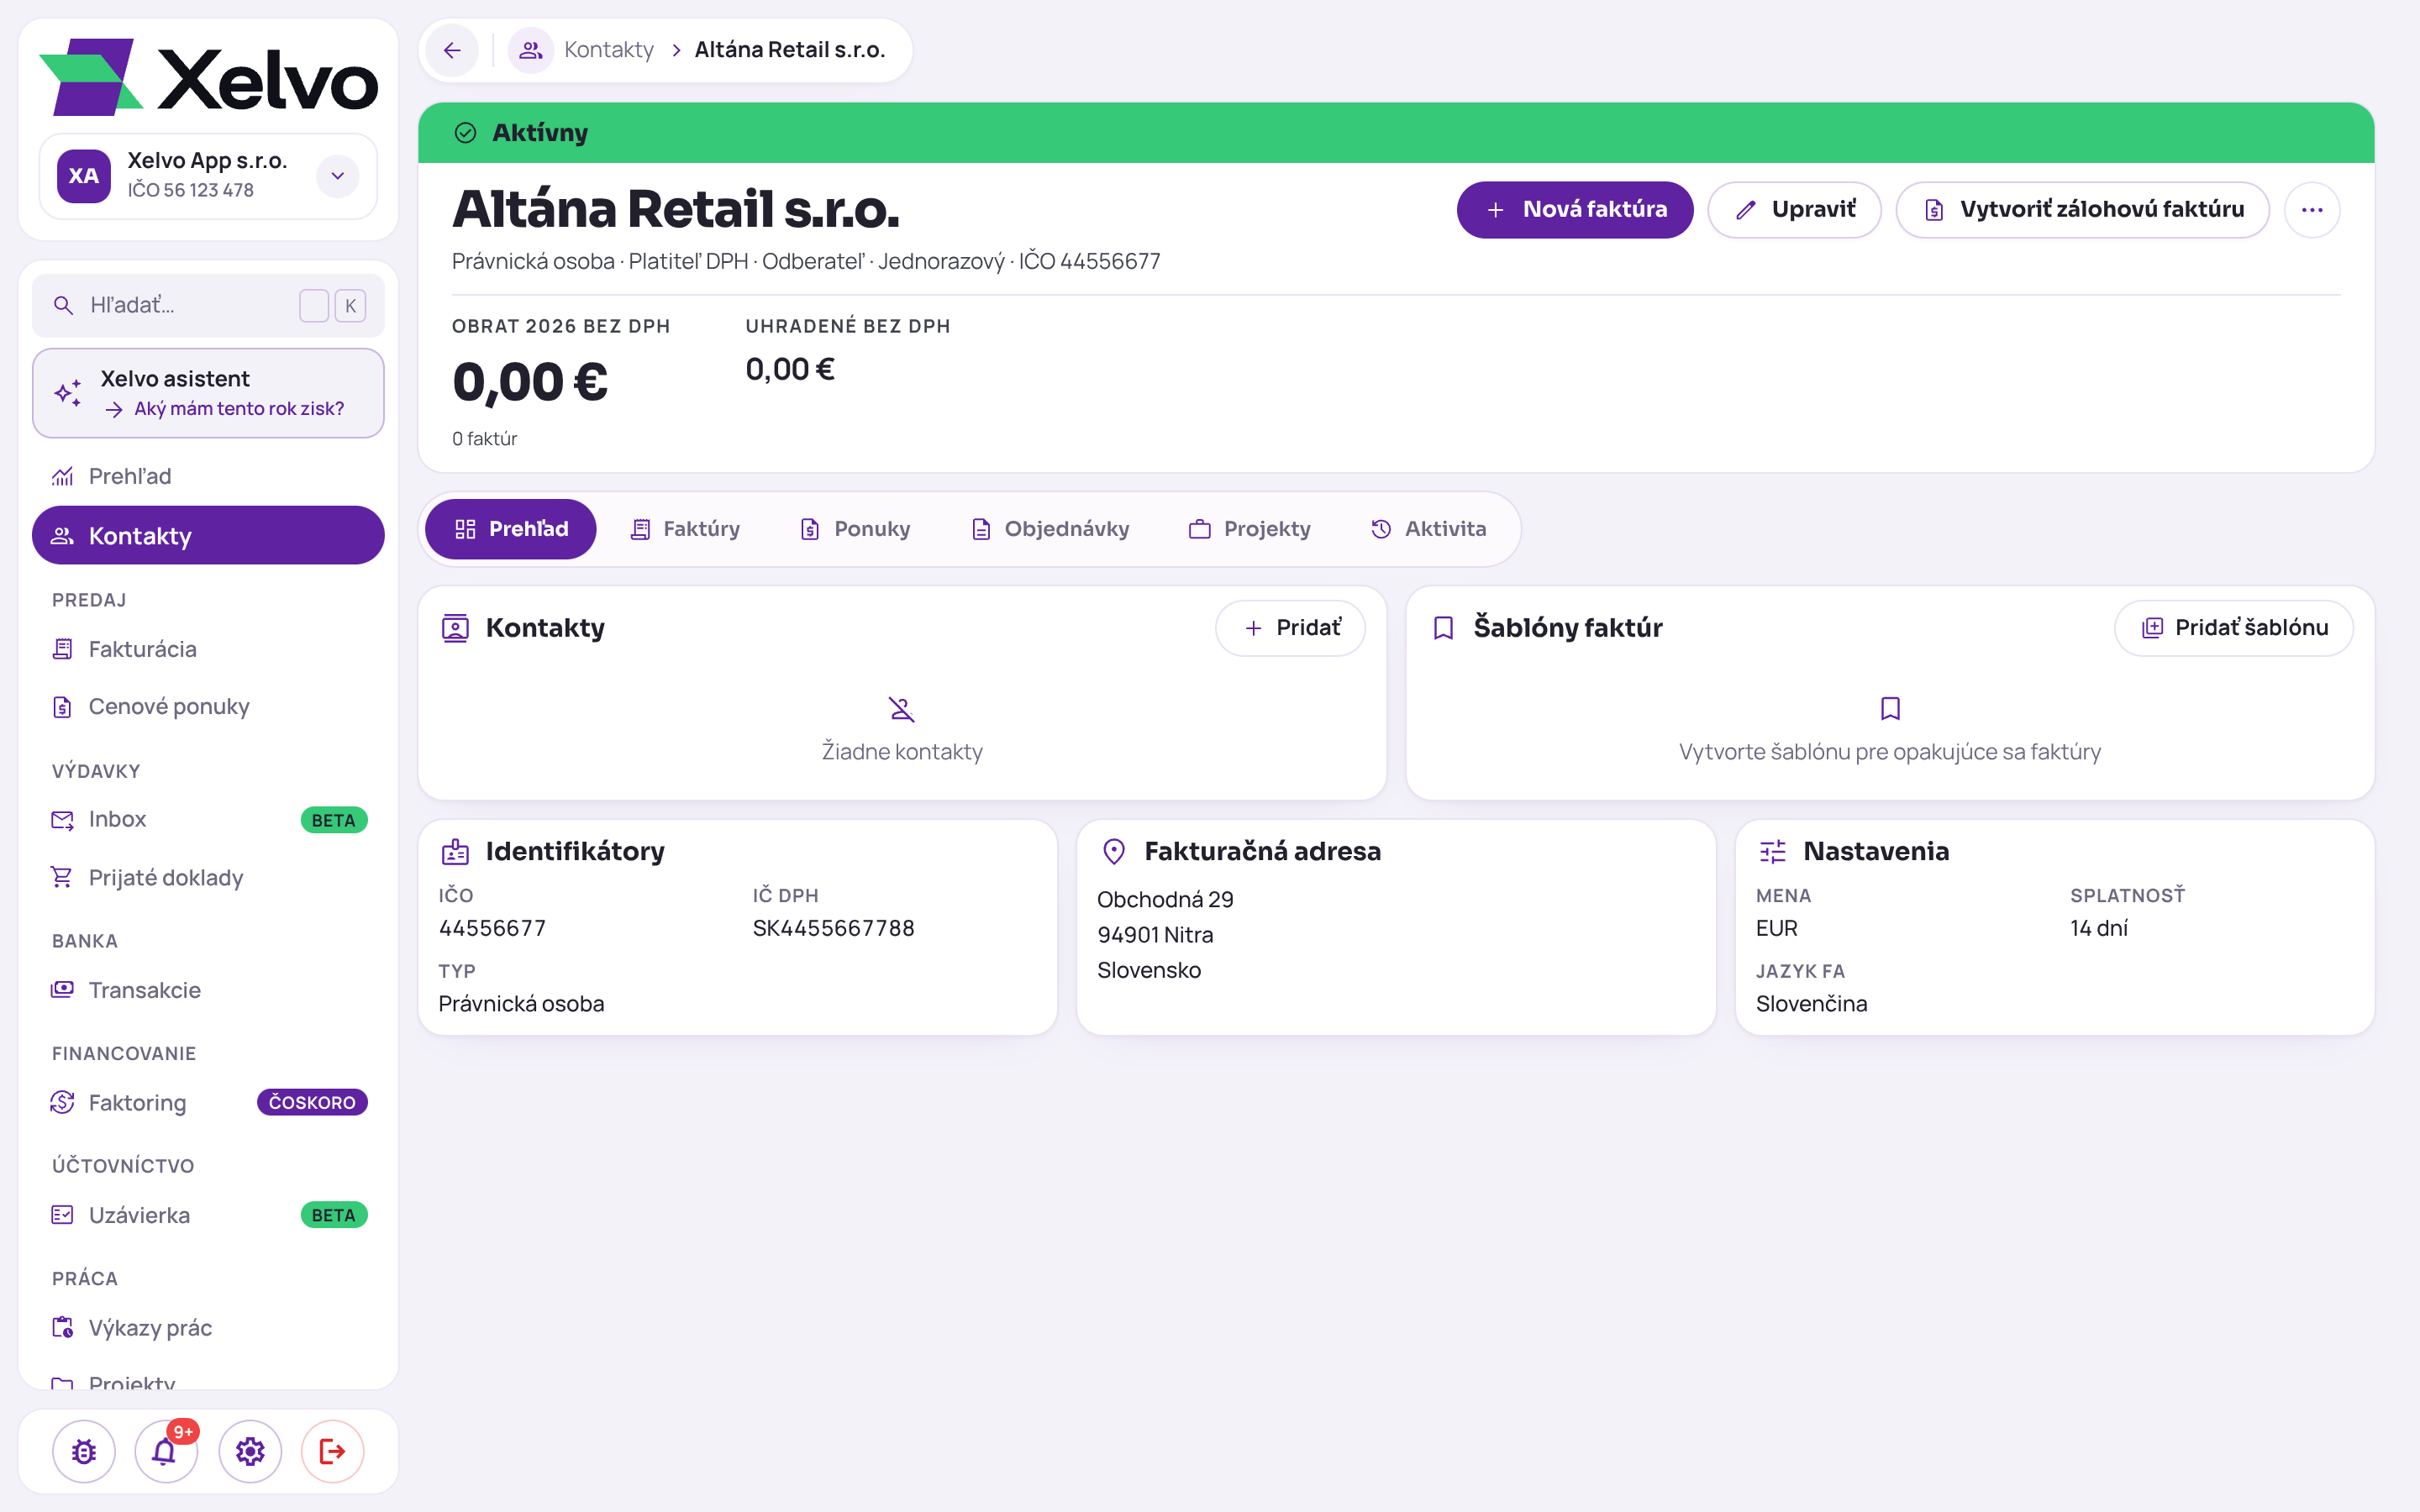Click the contacts icon in breadcrumb
The width and height of the screenshot is (2420, 1512).
[531, 50]
